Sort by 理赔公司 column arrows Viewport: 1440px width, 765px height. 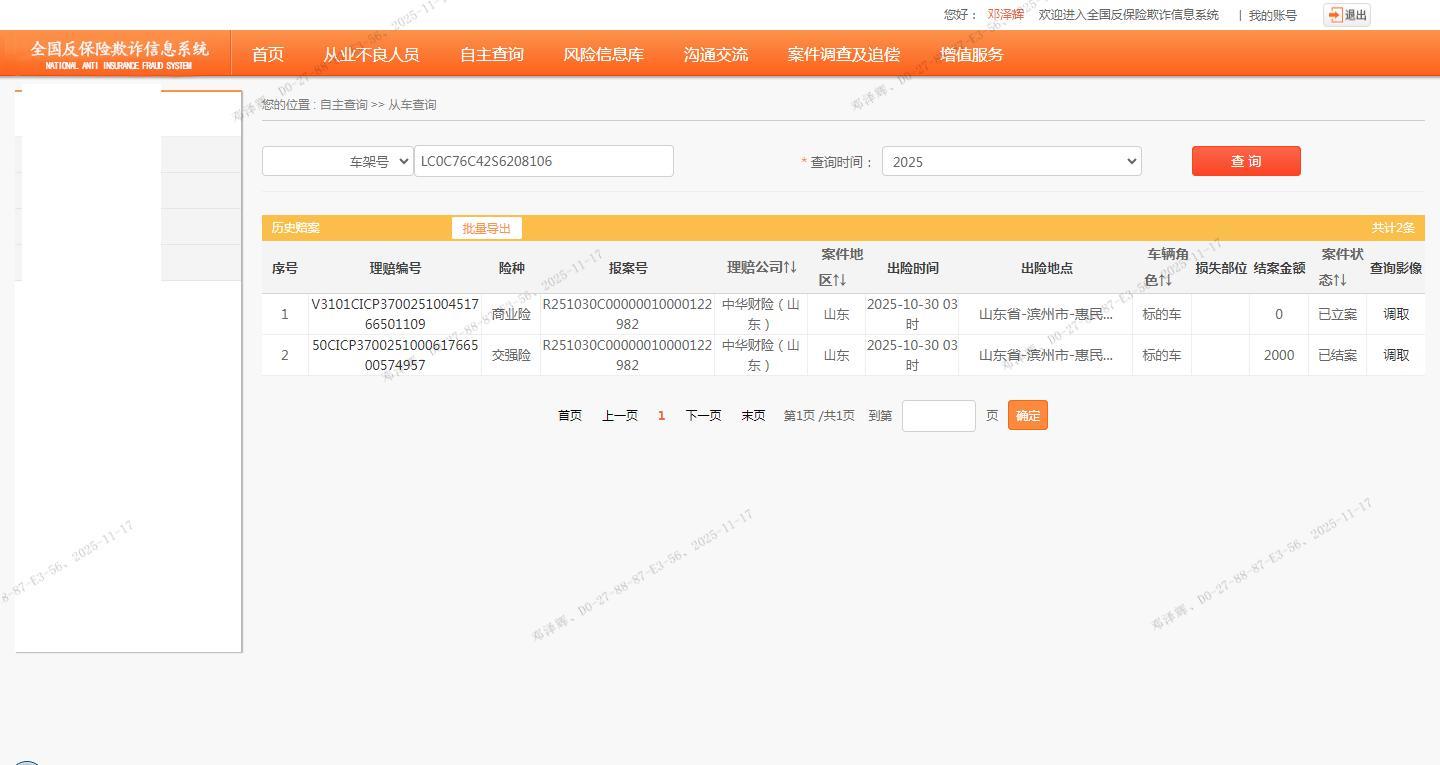tap(789, 267)
